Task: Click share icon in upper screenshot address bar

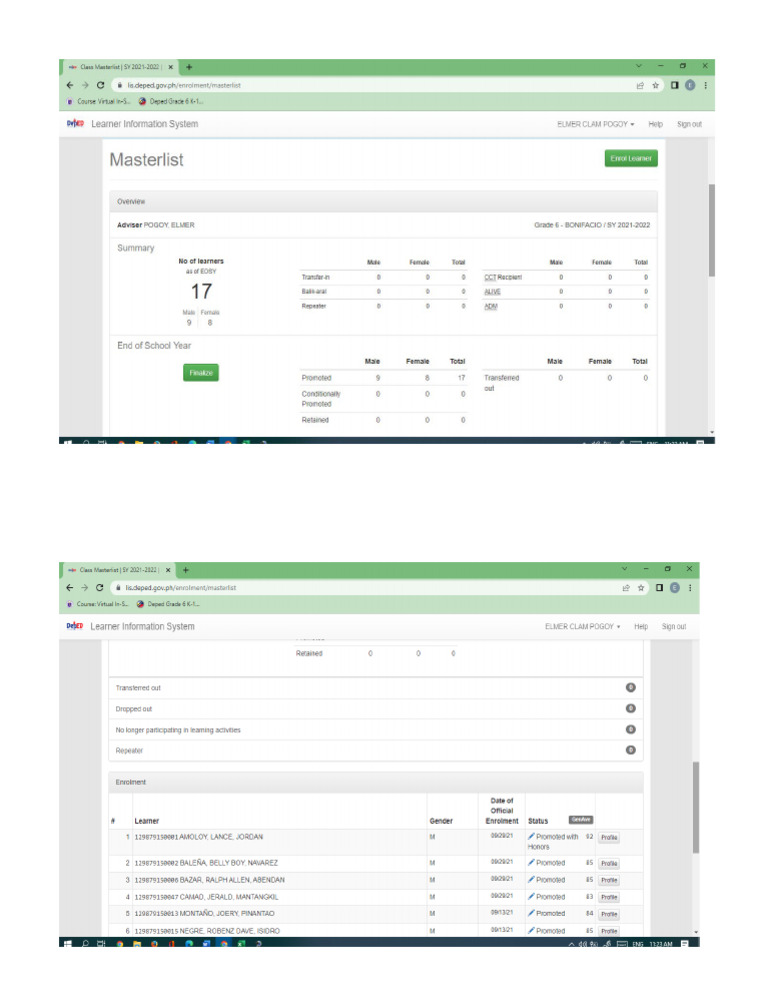Action: pos(640,85)
